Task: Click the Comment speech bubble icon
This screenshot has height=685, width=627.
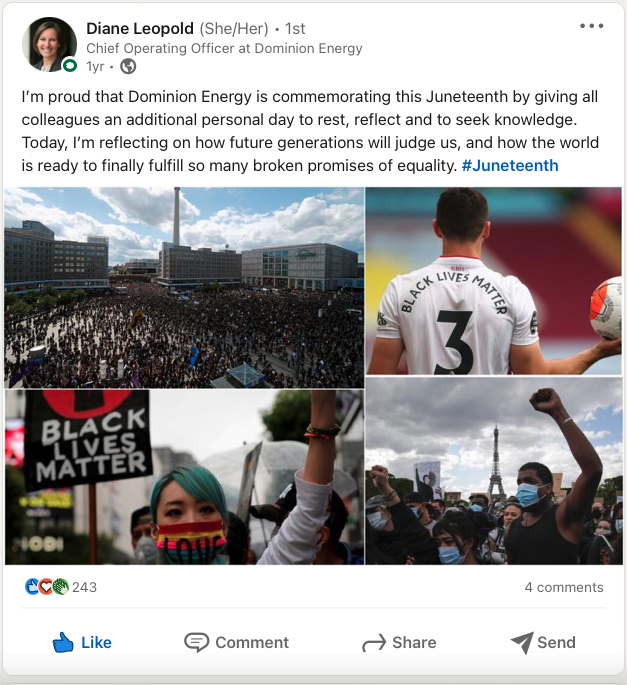Action: click(x=197, y=643)
